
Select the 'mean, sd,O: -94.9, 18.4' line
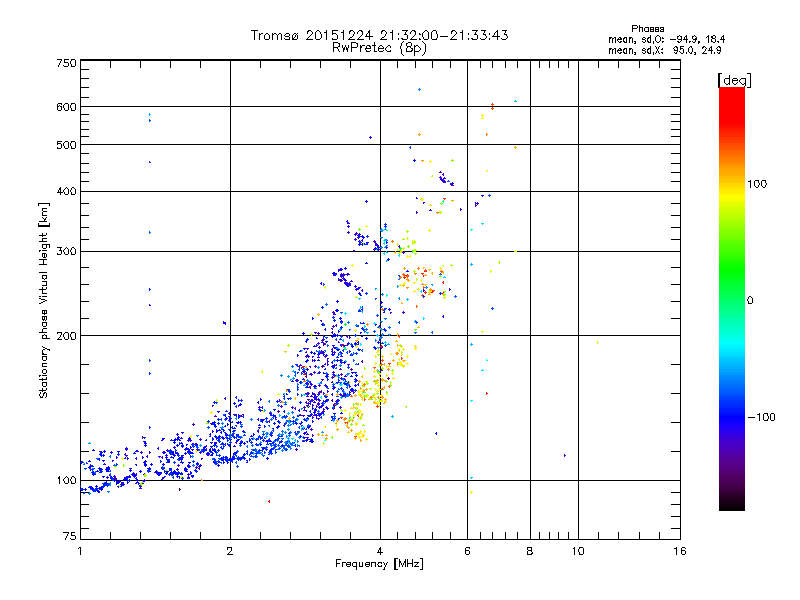coord(666,39)
